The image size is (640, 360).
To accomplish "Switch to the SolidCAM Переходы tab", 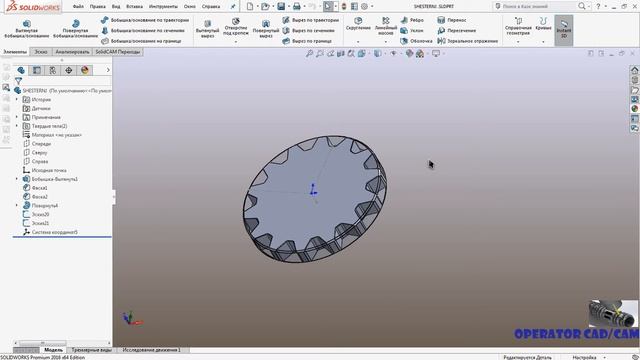I will (118, 52).
